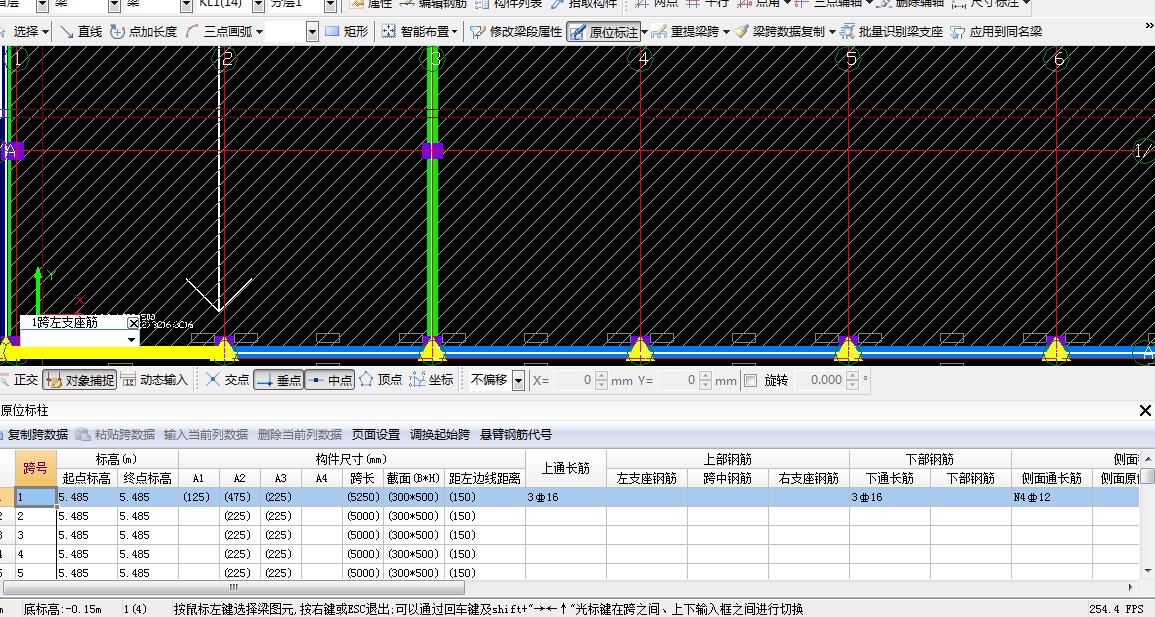This screenshot has width=1155, height=617.
Task: Open 动态输入 dynamic input
Action: tap(155, 380)
